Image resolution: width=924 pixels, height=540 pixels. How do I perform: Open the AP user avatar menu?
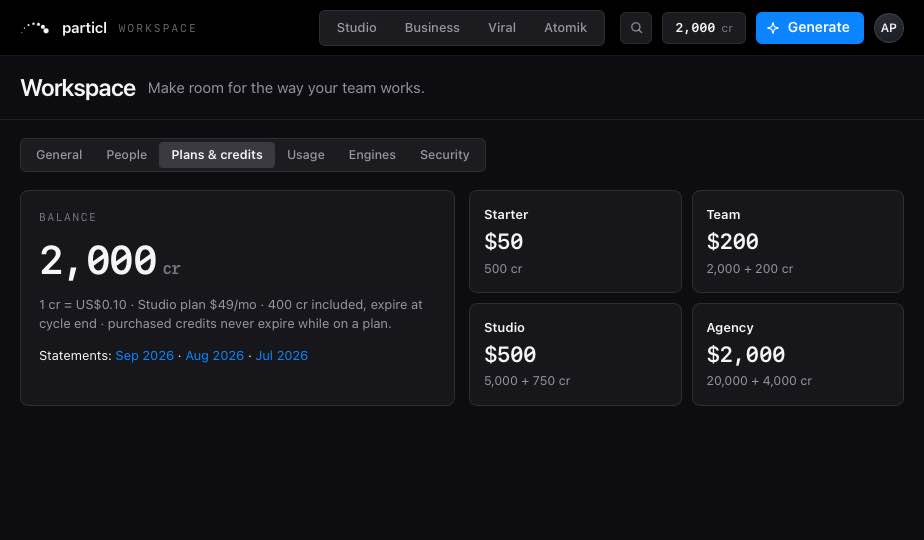pos(889,28)
